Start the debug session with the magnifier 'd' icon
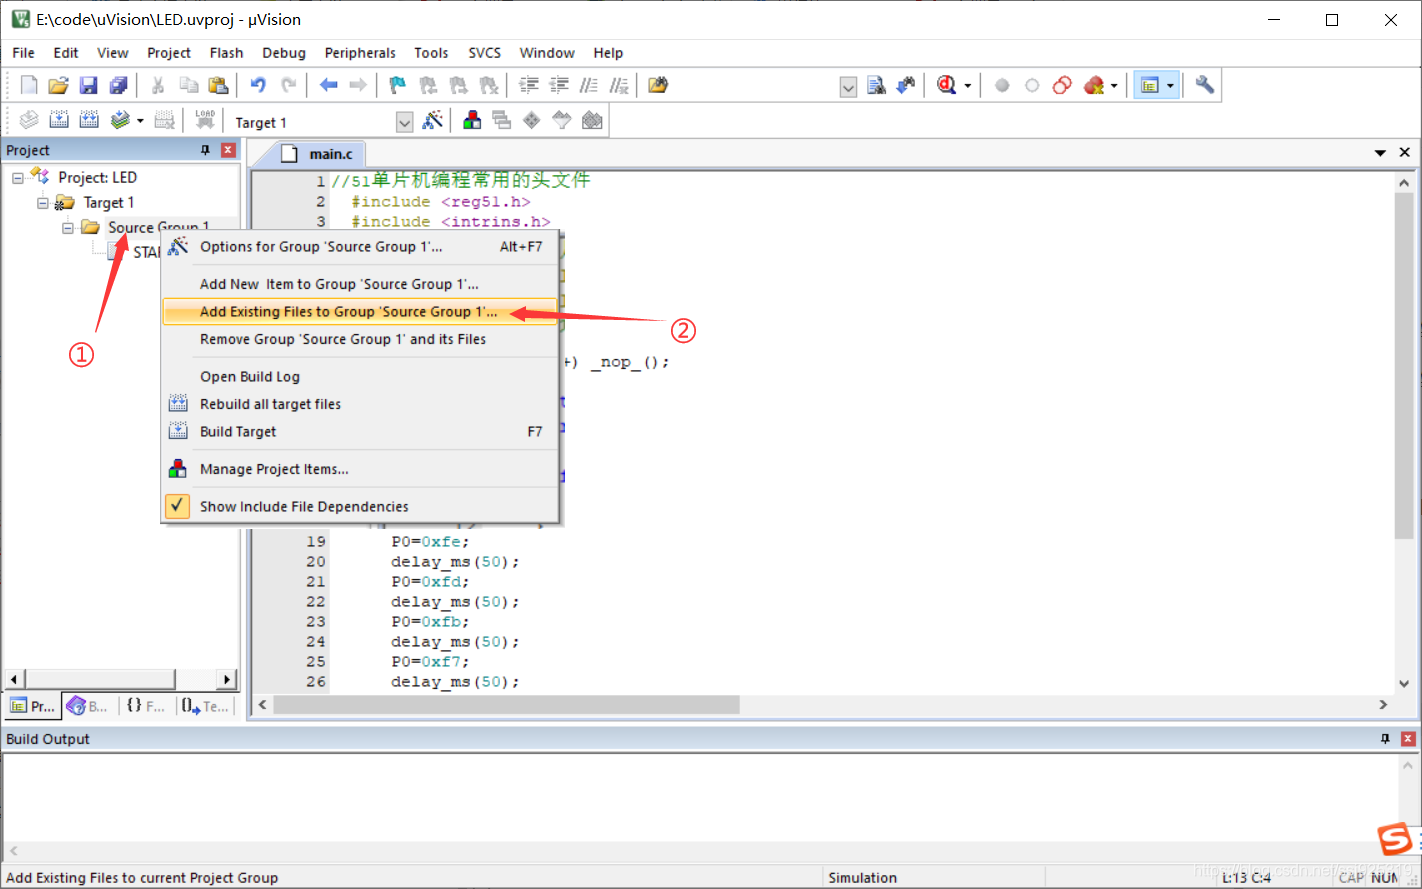Image resolution: width=1422 pixels, height=889 pixels. tap(946, 85)
